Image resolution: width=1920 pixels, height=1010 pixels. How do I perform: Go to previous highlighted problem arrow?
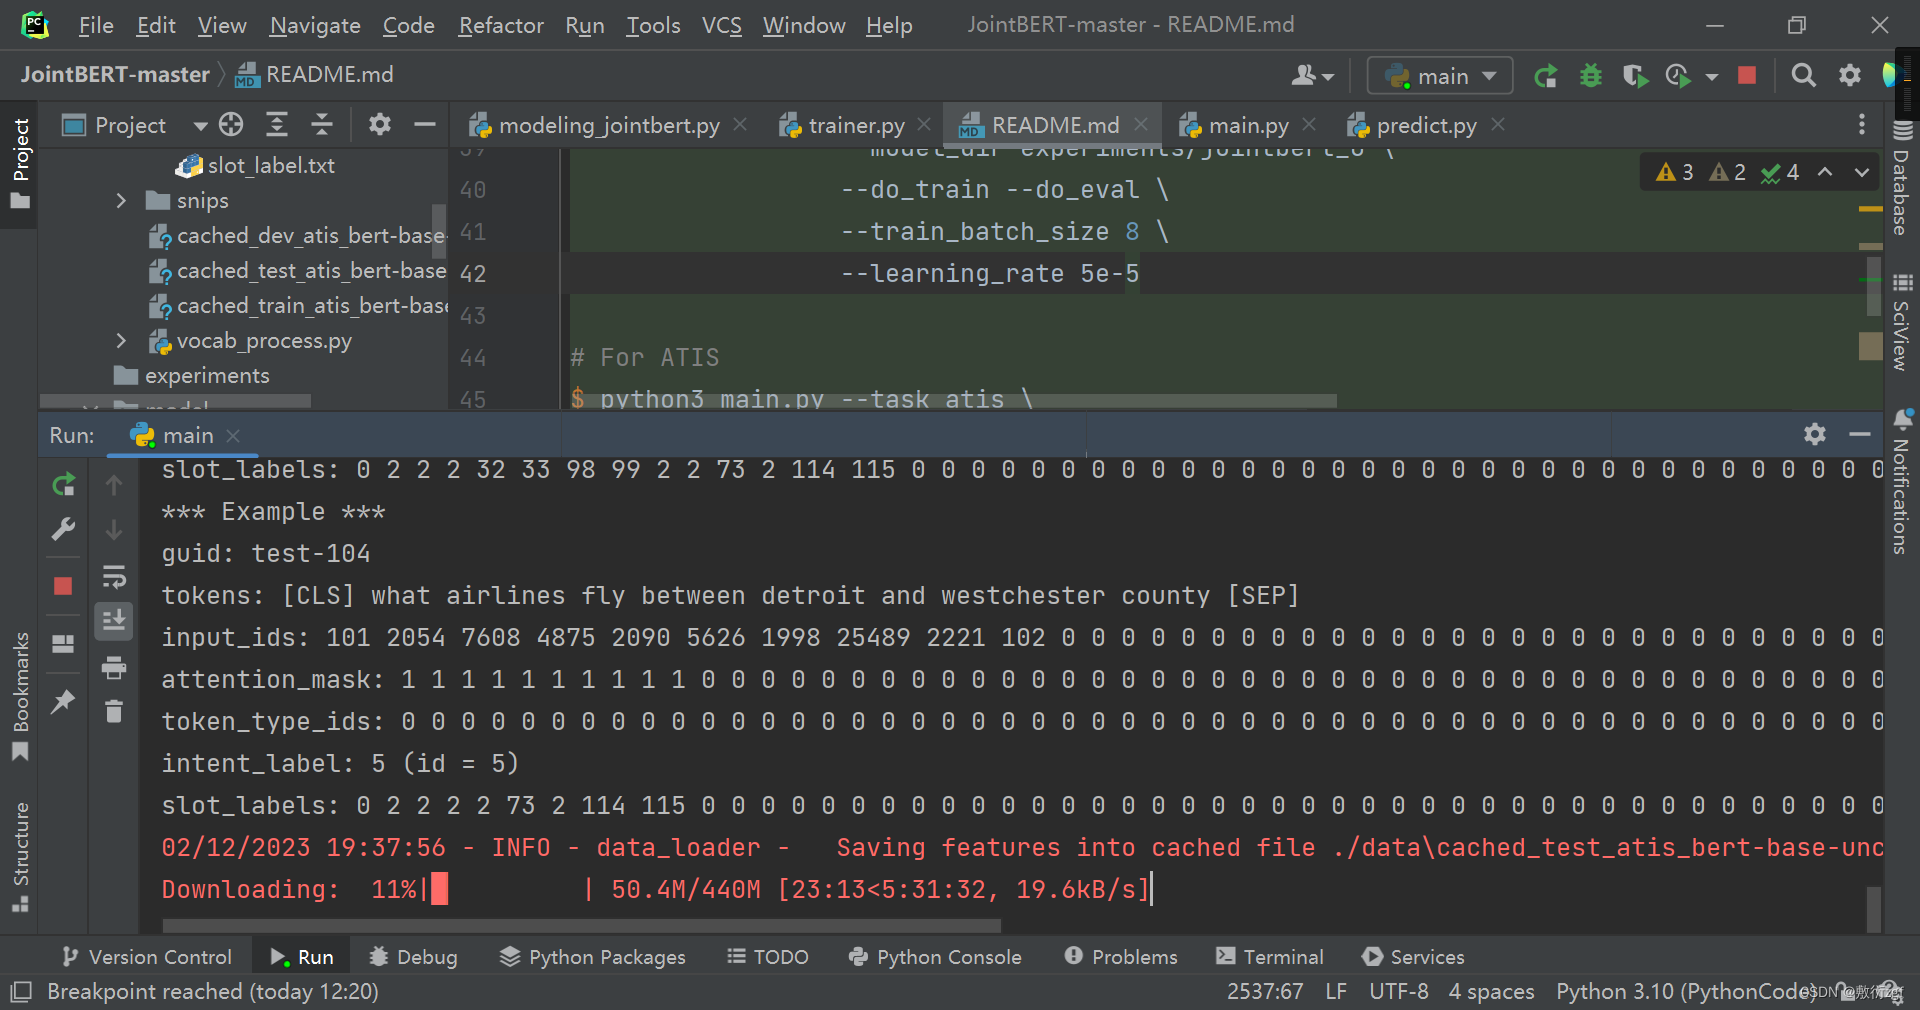coord(1825,172)
